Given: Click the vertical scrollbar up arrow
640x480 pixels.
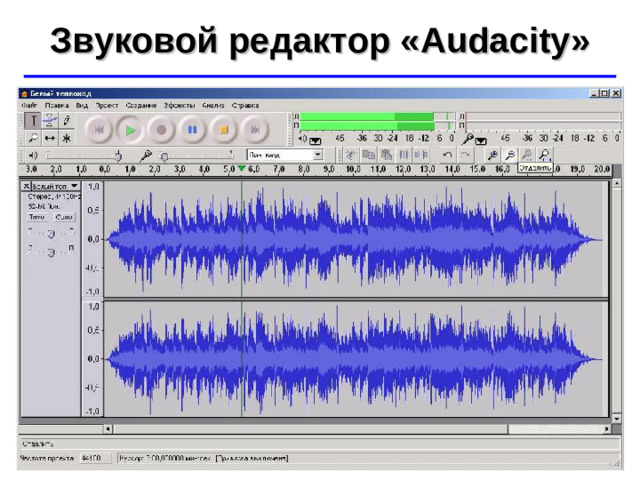Looking at the screenshot, I should pos(617,184).
